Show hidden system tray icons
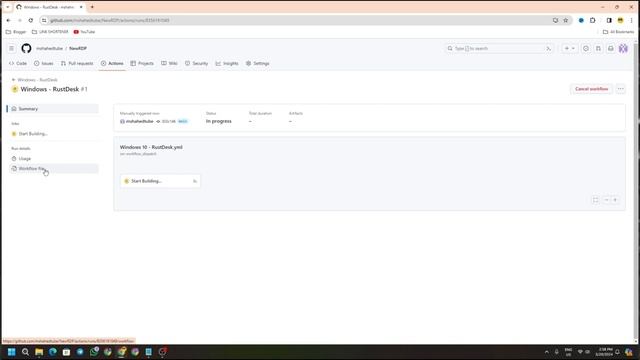640x360 pixels. click(x=547, y=352)
